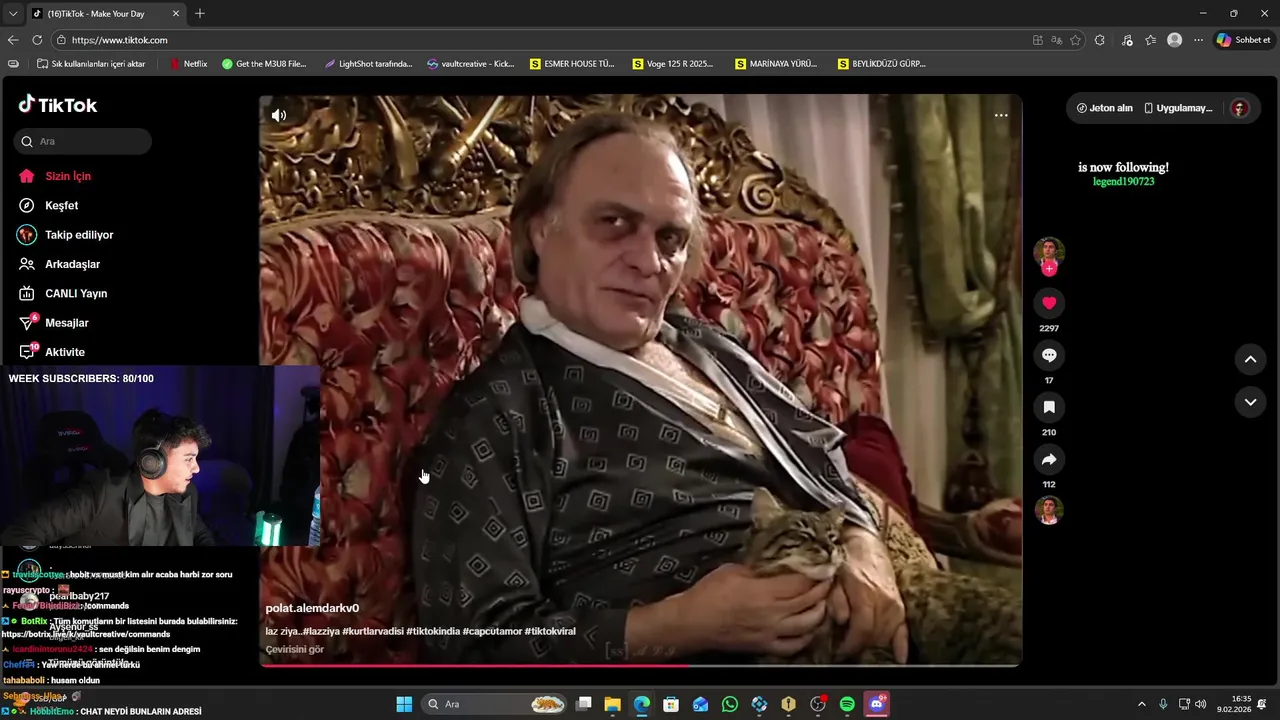
Task: Open the Windows Start menu
Action: [404, 704]
